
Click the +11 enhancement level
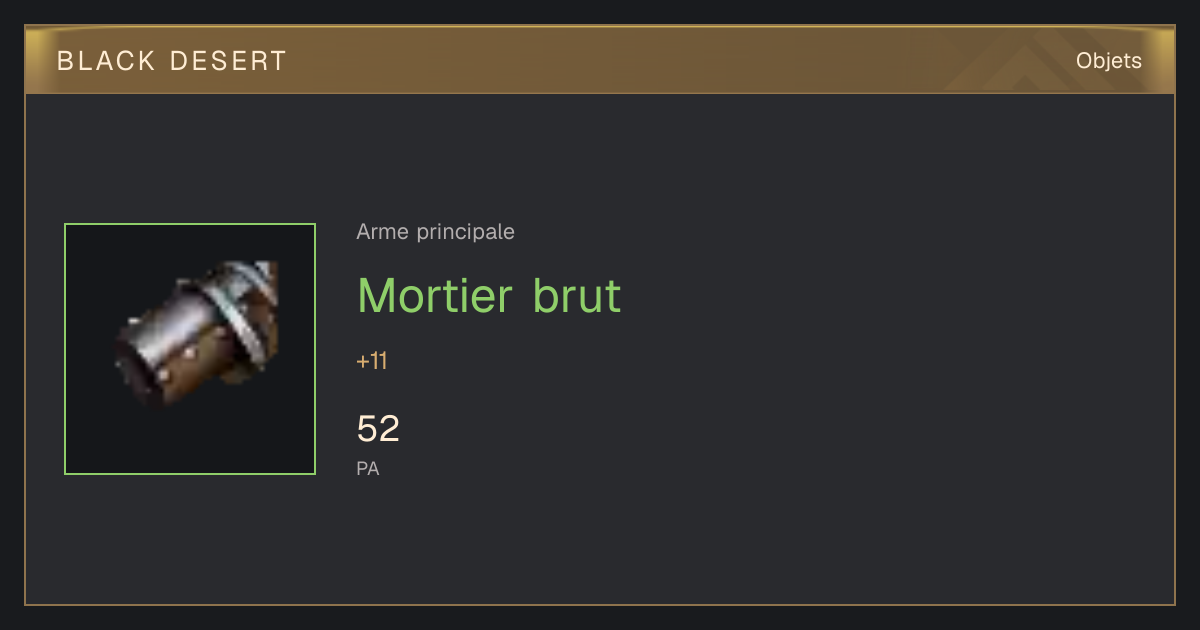(x=371, y=361)
